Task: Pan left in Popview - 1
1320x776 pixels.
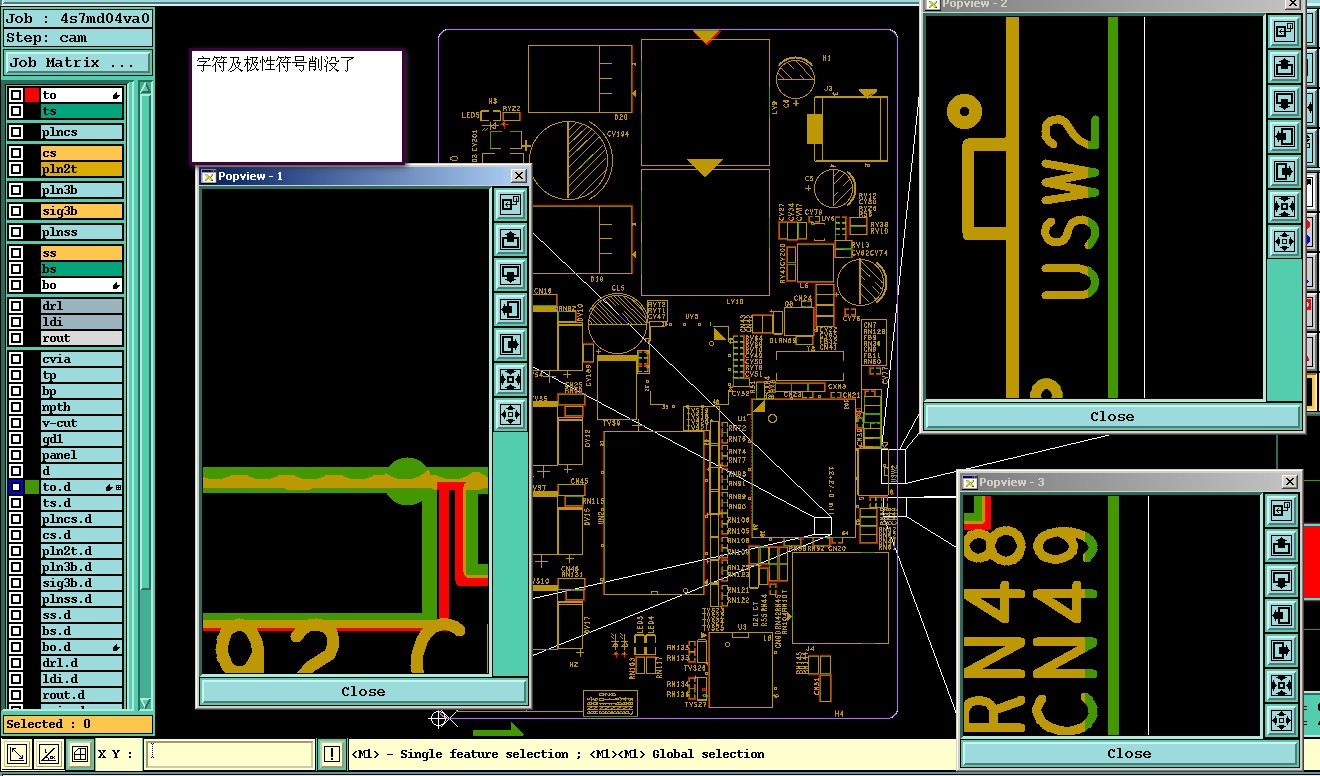Action: 511,310
